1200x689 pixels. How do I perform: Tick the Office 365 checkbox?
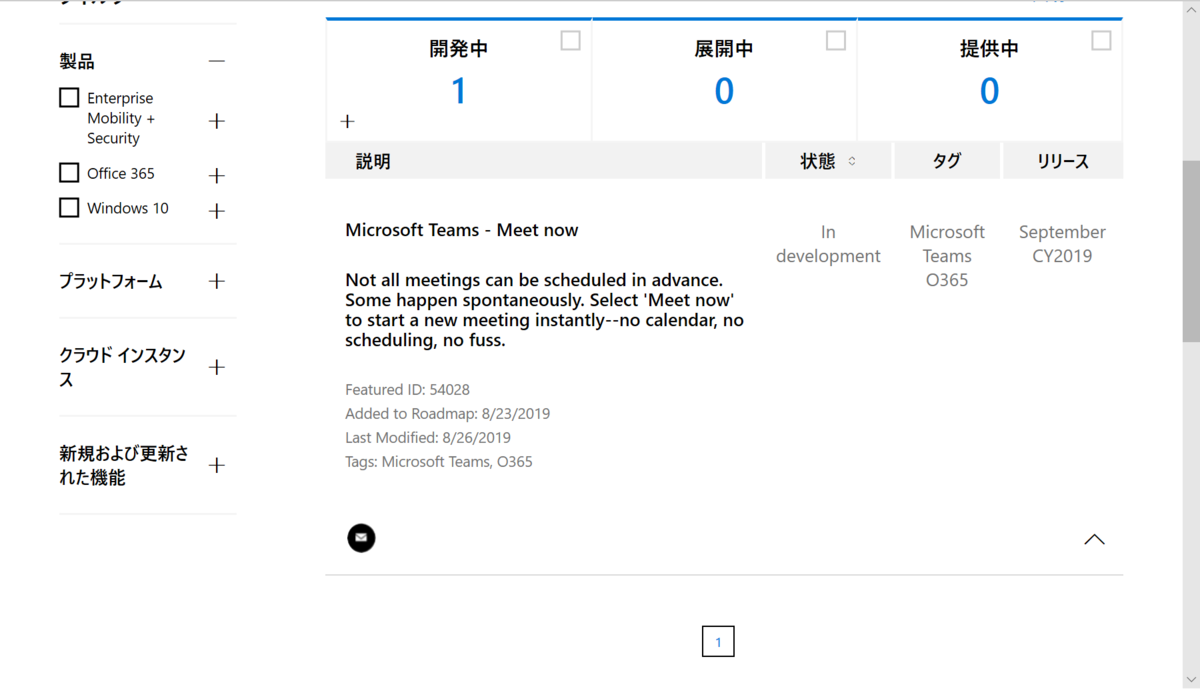pos(69,173)
